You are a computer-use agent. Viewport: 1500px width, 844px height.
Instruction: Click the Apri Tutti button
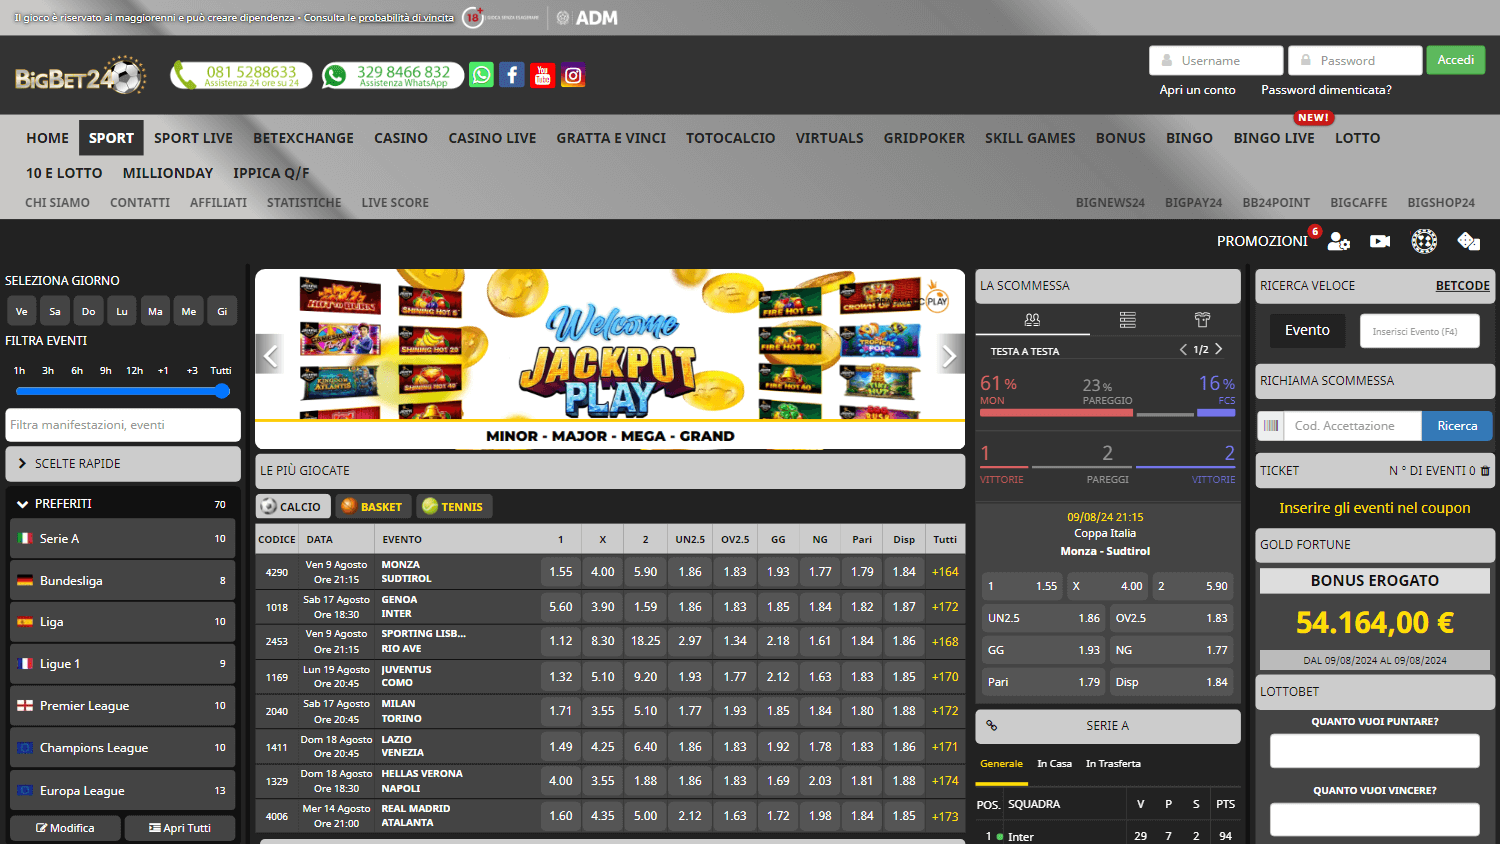180,828
